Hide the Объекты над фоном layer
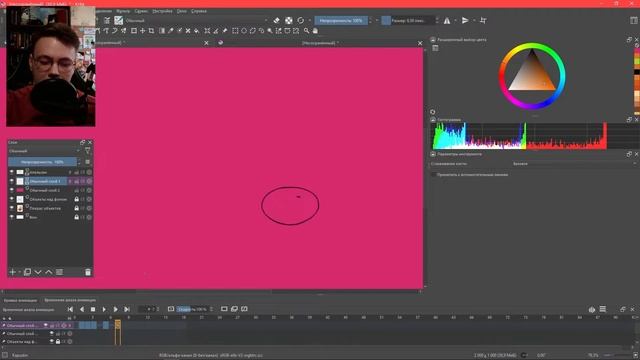 [11, 199]
